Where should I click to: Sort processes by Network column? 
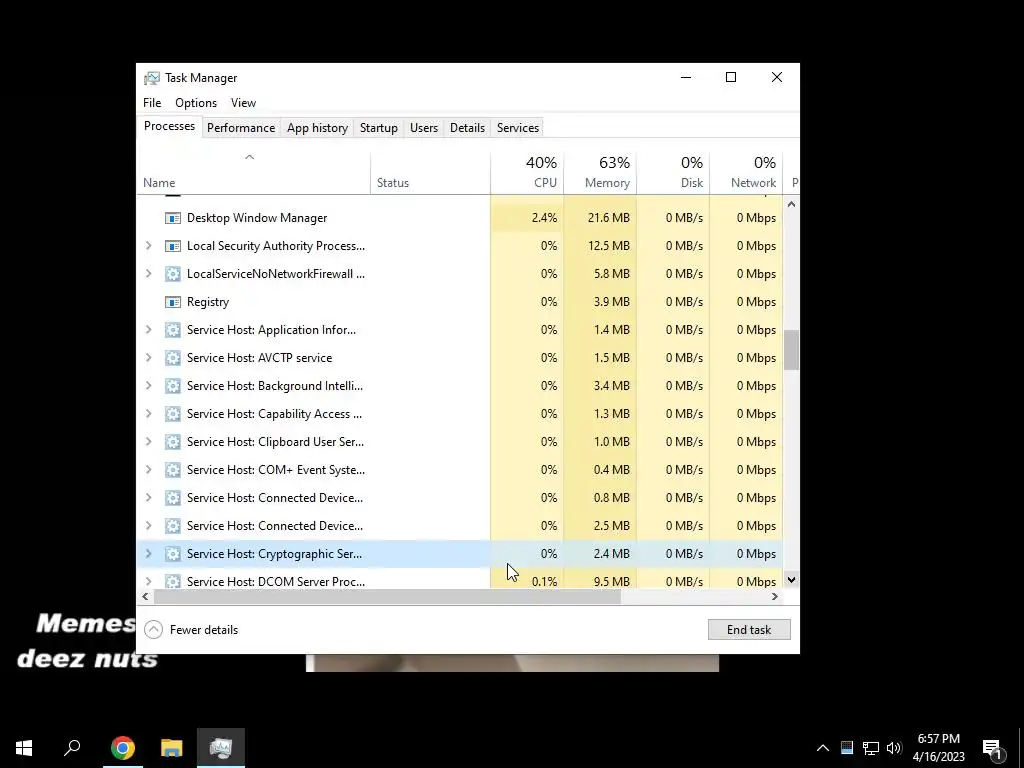[x=746, y=173]
